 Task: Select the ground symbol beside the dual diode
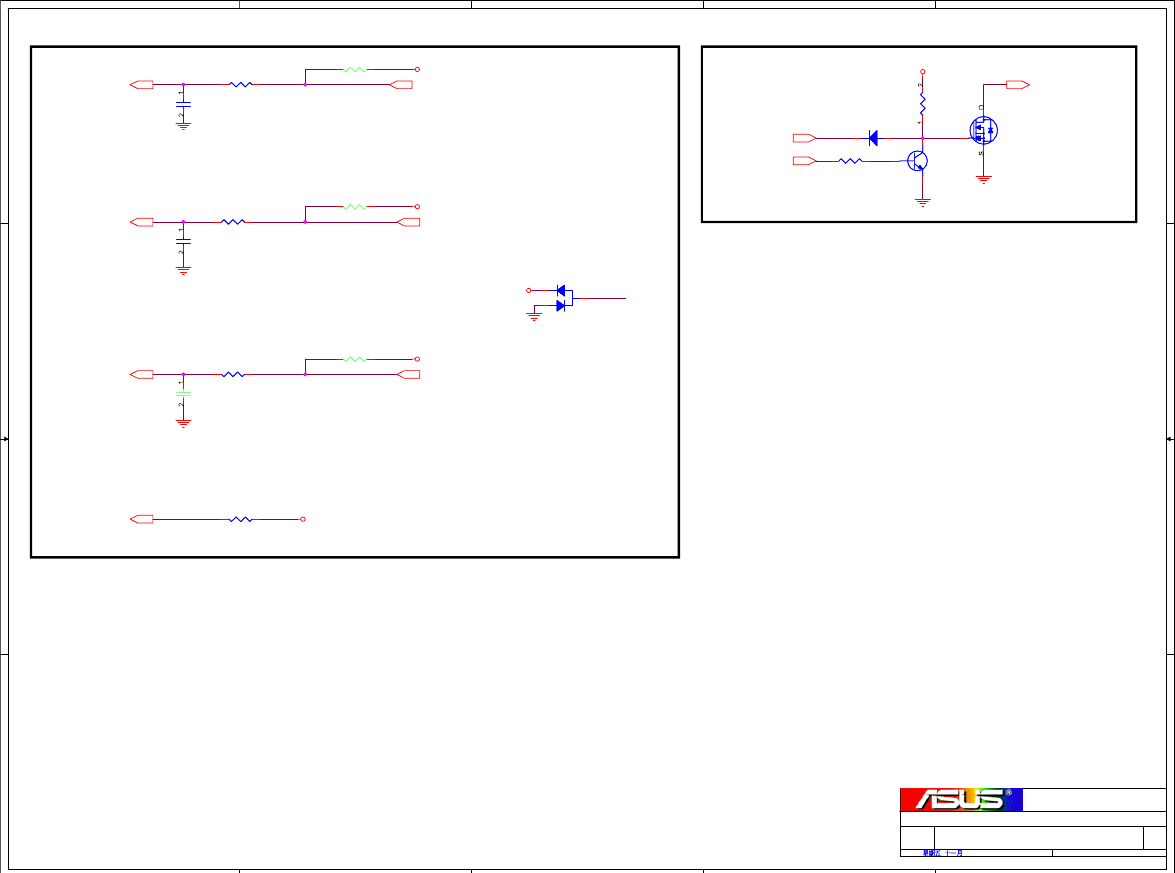pyautogui.click(x=534, y=317)
